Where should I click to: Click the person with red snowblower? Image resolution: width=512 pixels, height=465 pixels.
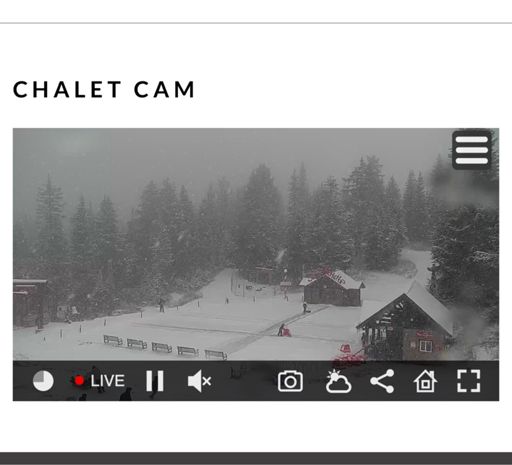pos(284,330)
